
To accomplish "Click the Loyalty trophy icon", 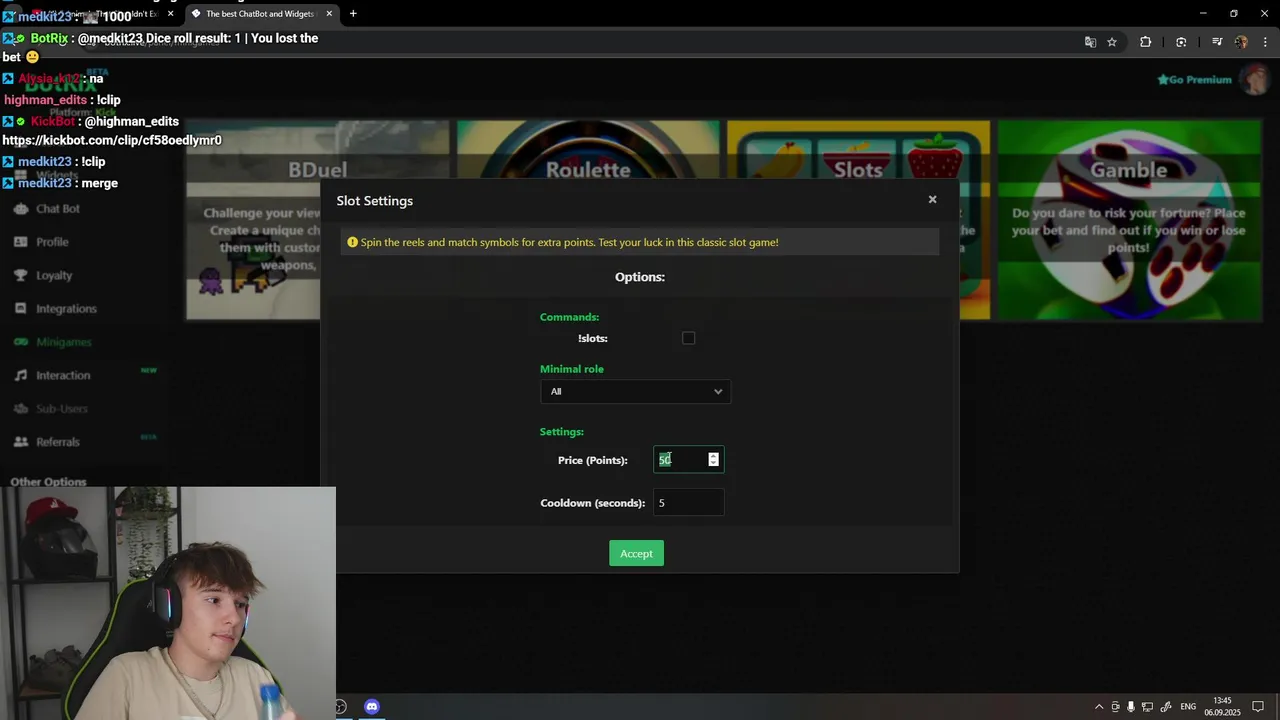I will tap(20, 275).
